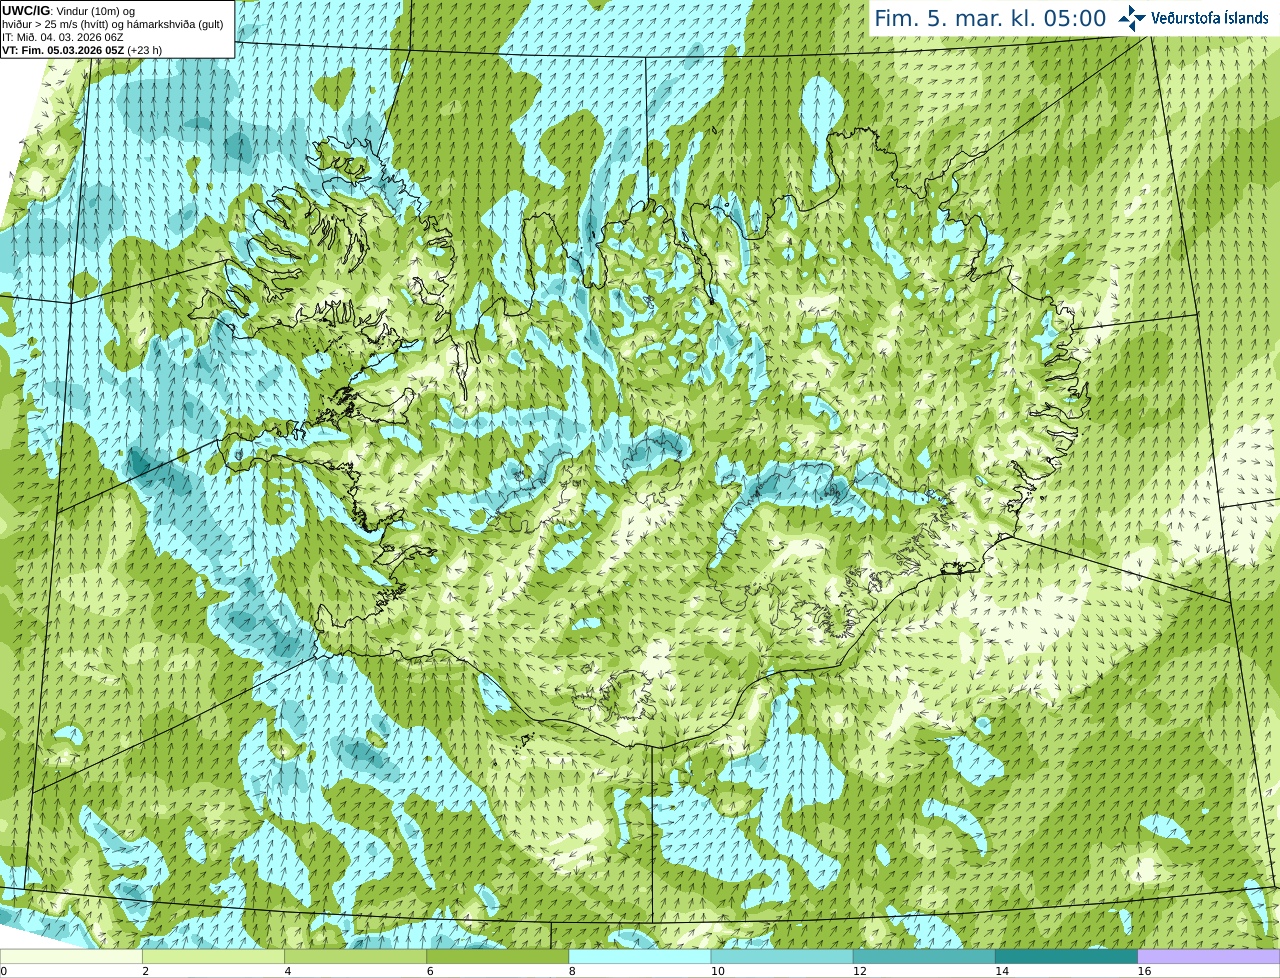Click the teal 12–14 legend swatch

tap(924, 956)
